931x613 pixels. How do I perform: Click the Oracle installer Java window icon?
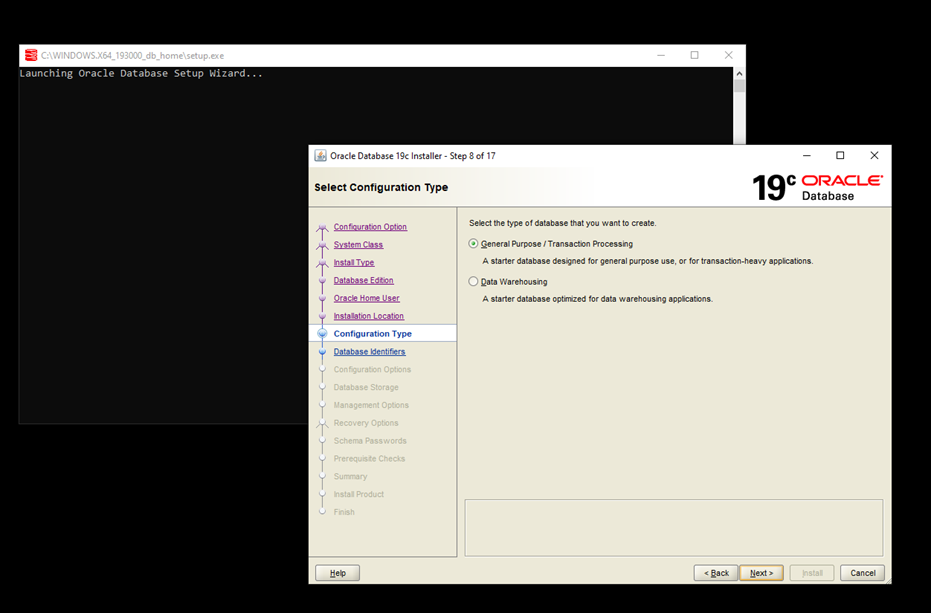(320, 156)
